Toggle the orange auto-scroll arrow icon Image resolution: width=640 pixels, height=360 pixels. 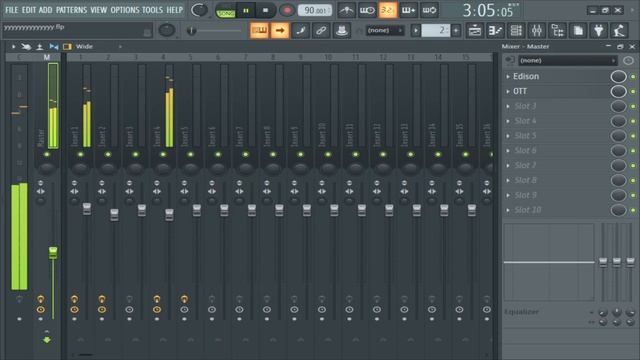click(280, 30)
